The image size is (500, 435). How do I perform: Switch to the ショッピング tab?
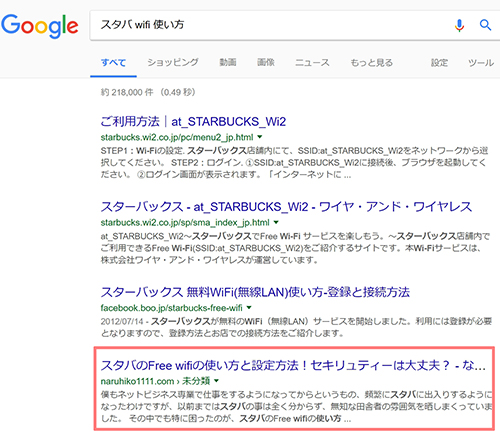[x=173, y=62]
